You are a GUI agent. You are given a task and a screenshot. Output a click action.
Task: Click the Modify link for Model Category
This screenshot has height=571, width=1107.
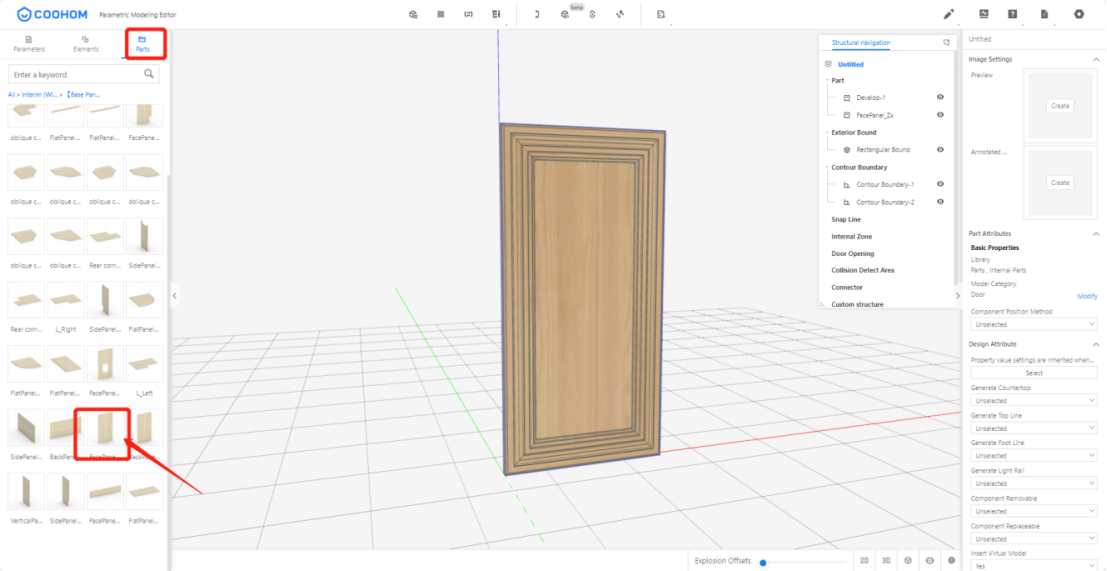(1086, 296)
